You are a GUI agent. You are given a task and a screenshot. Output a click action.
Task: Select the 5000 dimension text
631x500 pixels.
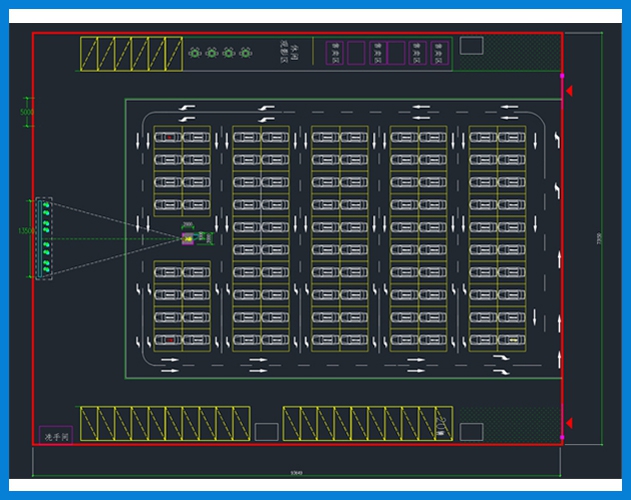tap(27, 112)
